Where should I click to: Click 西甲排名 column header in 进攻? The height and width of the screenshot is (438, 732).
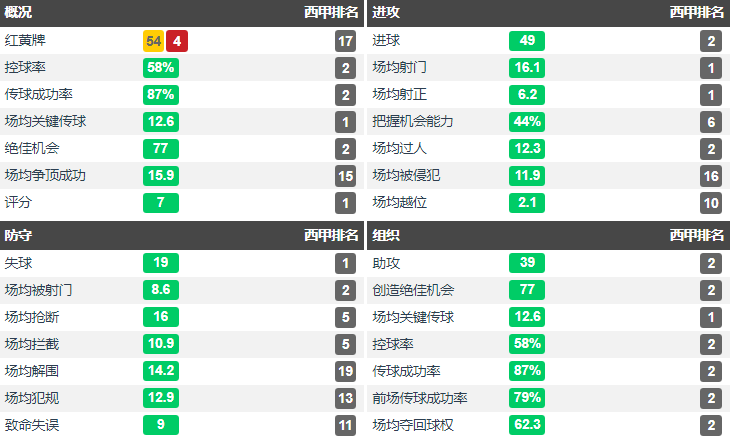pyautogui.click(x=697, y=12)
